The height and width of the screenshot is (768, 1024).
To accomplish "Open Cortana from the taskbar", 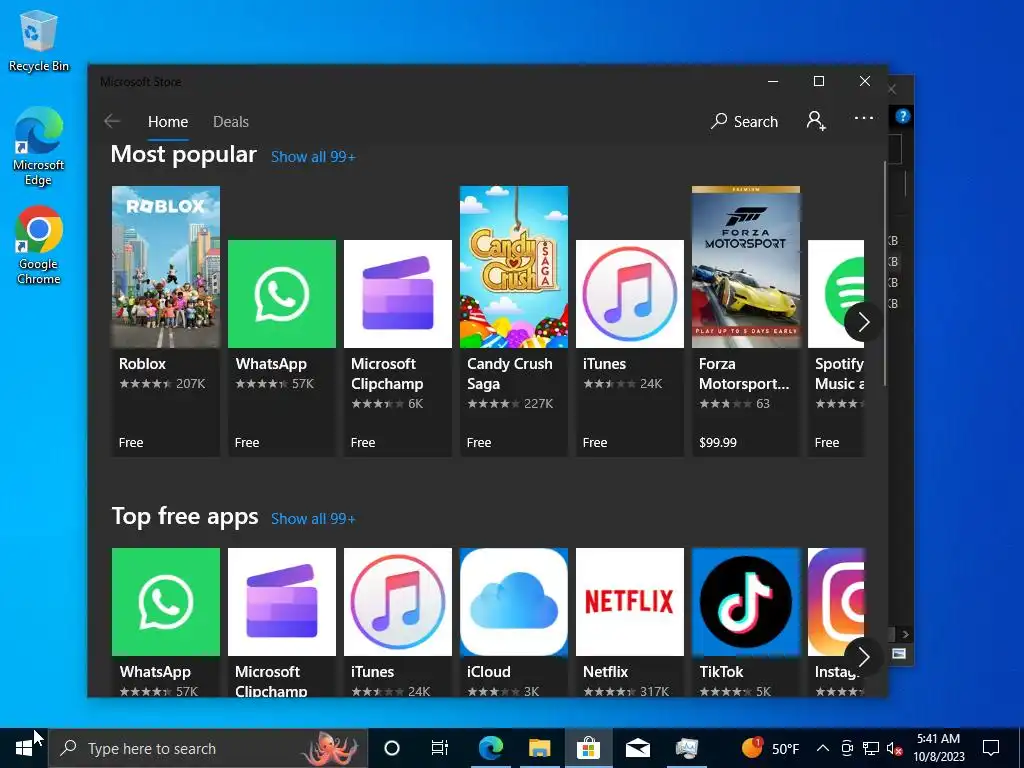I will coord(391,748).
